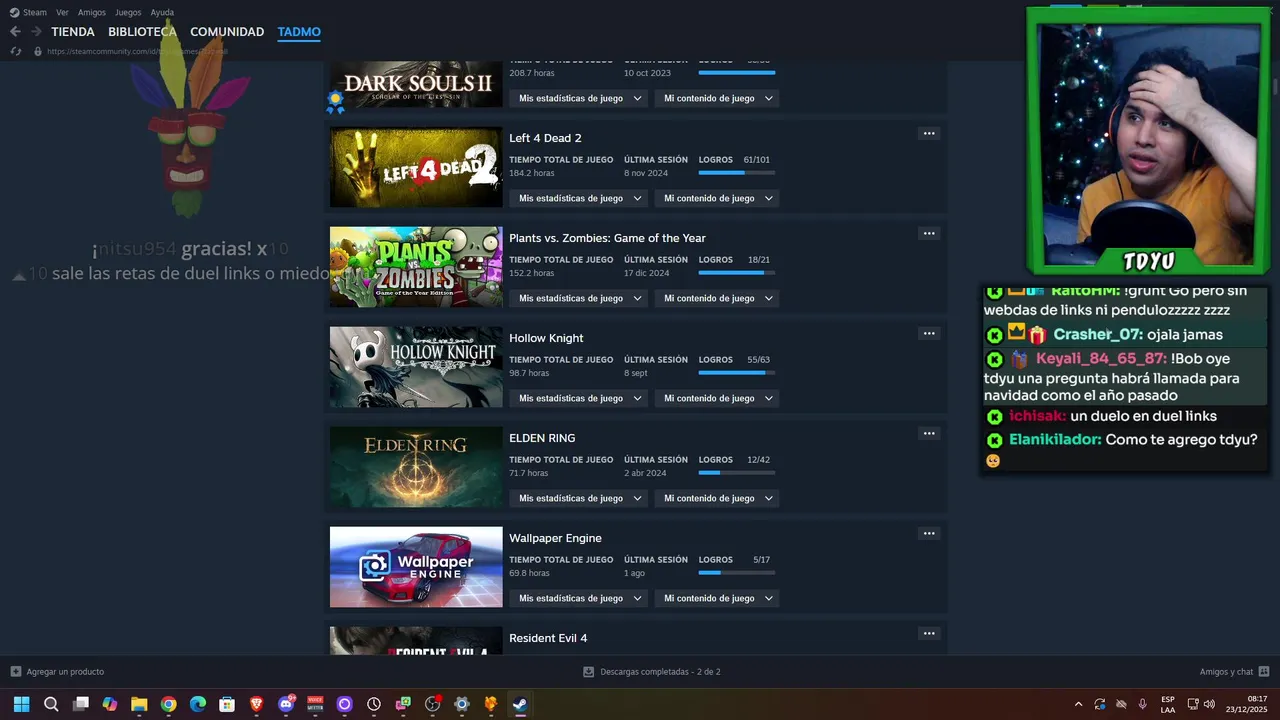Click Hollow Knight achievements progress bar

click(x=736, y=373)
